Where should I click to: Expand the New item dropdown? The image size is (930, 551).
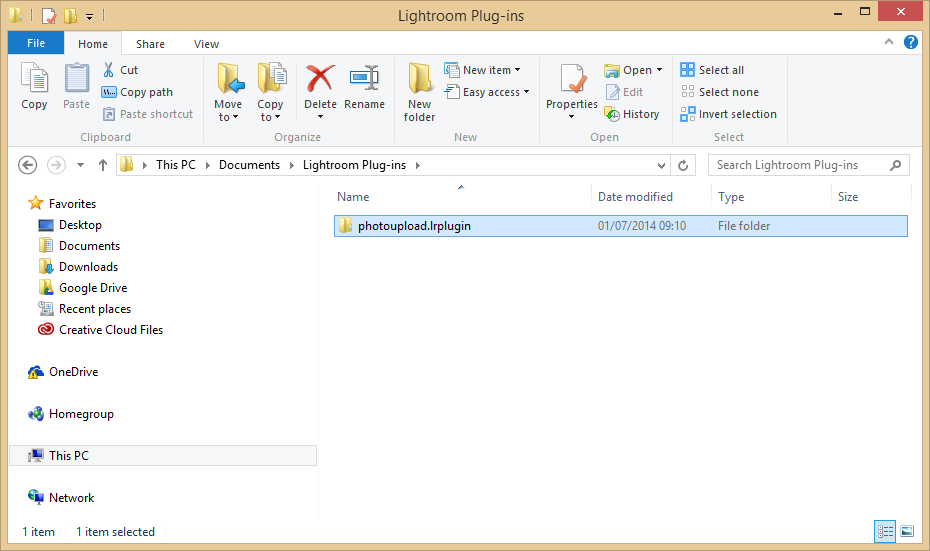(x=491, y=70)
